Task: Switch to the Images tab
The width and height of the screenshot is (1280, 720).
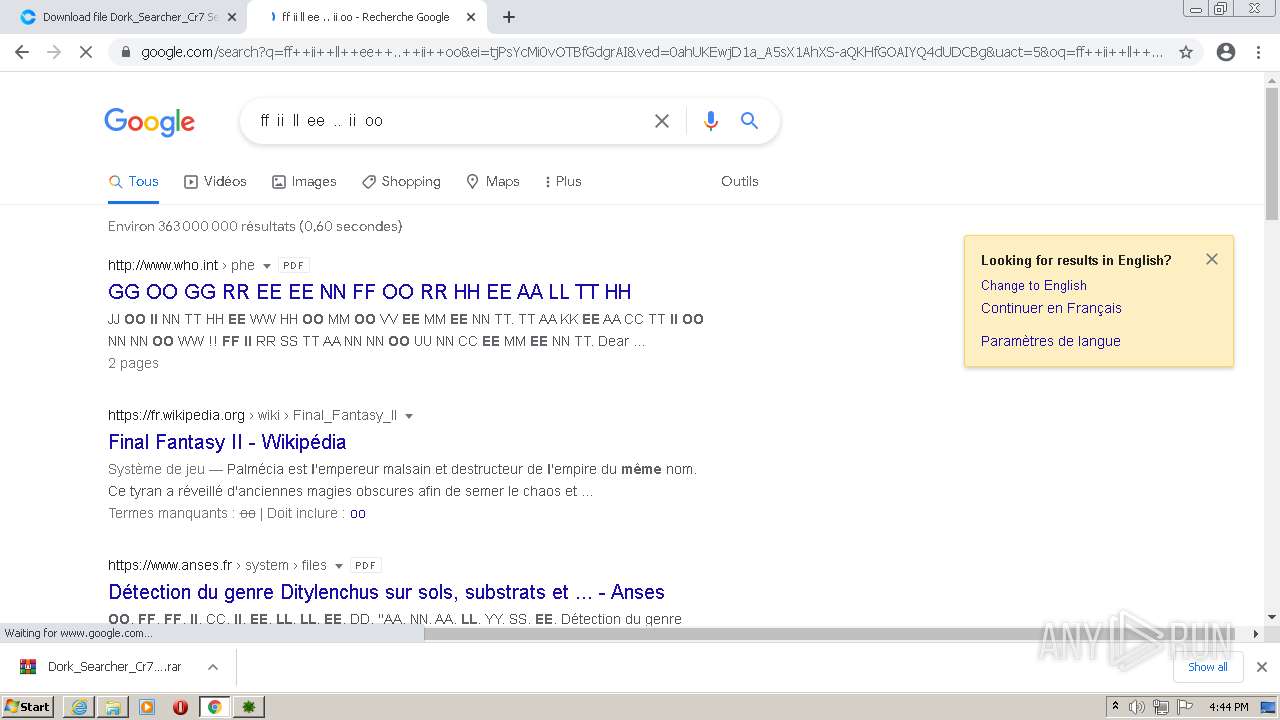Action: [305, 181]
